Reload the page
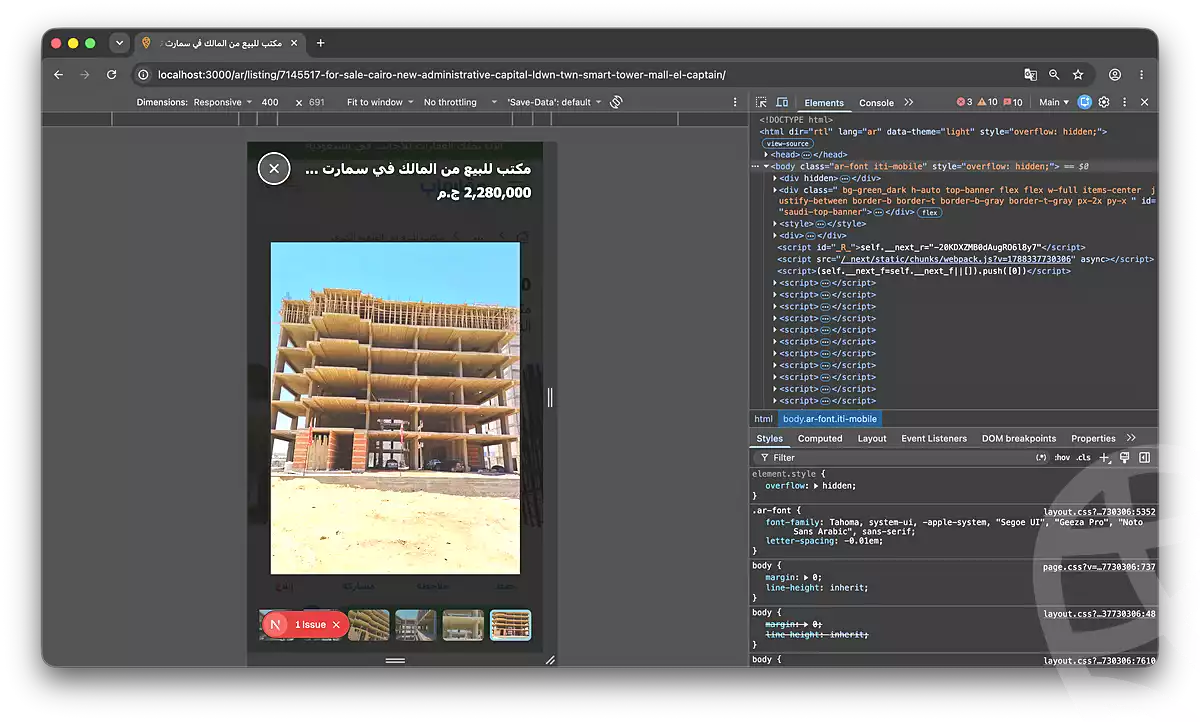The image size is (1200, 722). [112, 75]
